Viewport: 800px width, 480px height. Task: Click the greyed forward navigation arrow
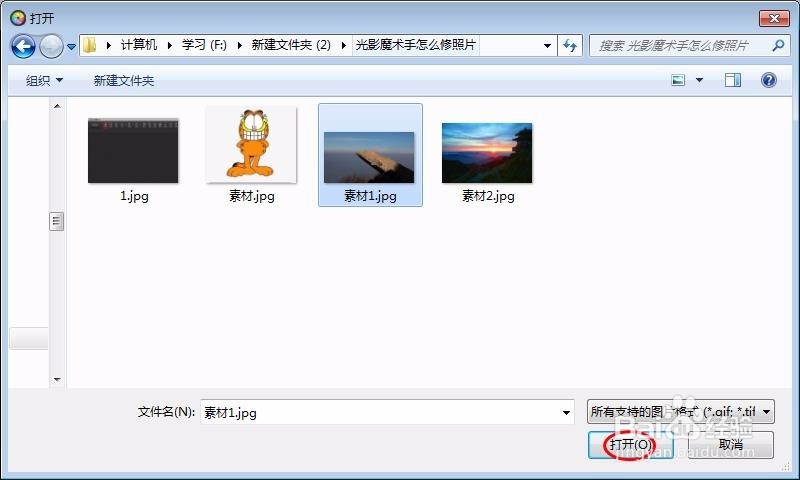tap(52, 46)
